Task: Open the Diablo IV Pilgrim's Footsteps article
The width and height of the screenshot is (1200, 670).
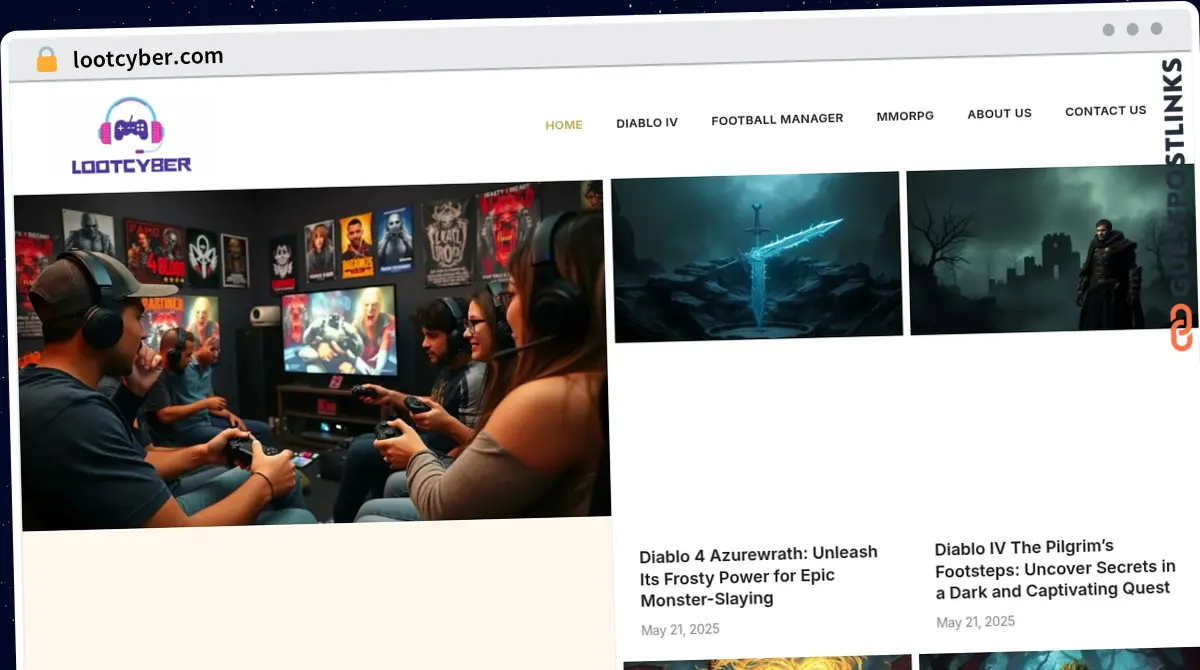Action: [1055, 568]
